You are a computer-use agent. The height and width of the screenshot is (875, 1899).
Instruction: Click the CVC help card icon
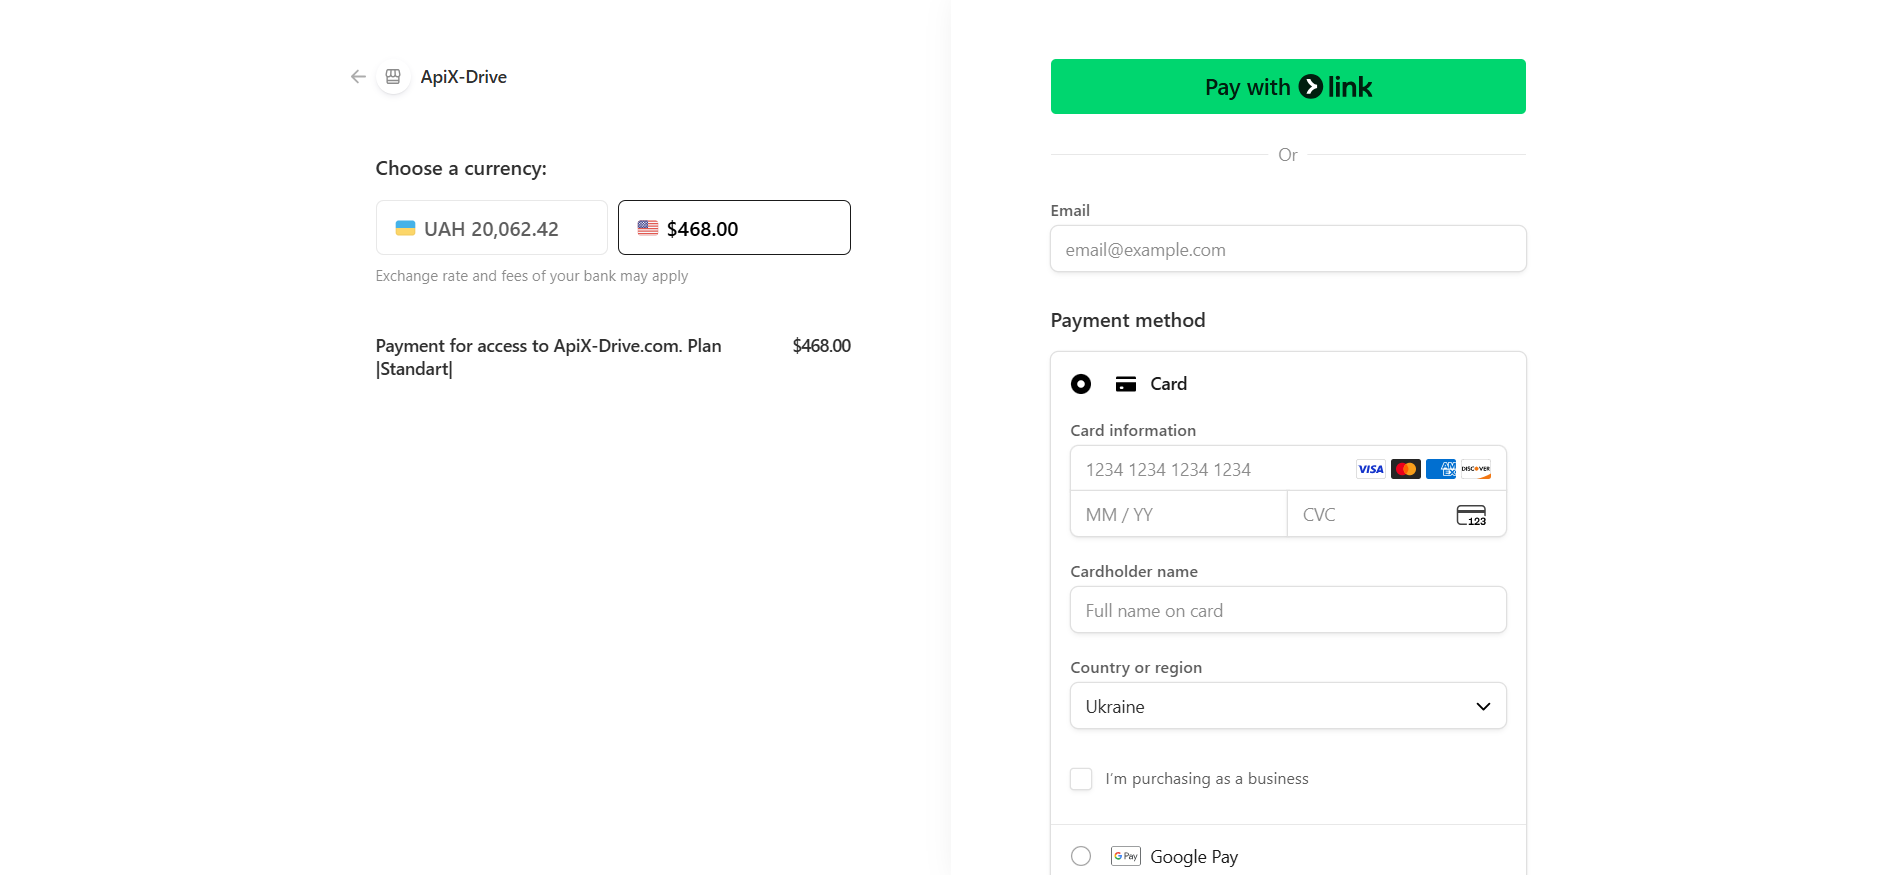click(x=1471, y=515)
